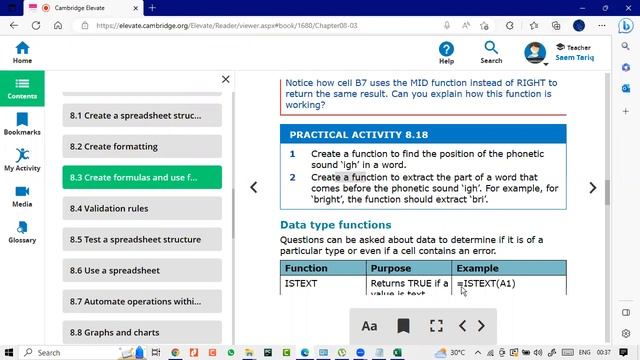640x360 pixels.
Task: Go to next page using right chevron
Action: pyautogui.click(x=593, y=187)
